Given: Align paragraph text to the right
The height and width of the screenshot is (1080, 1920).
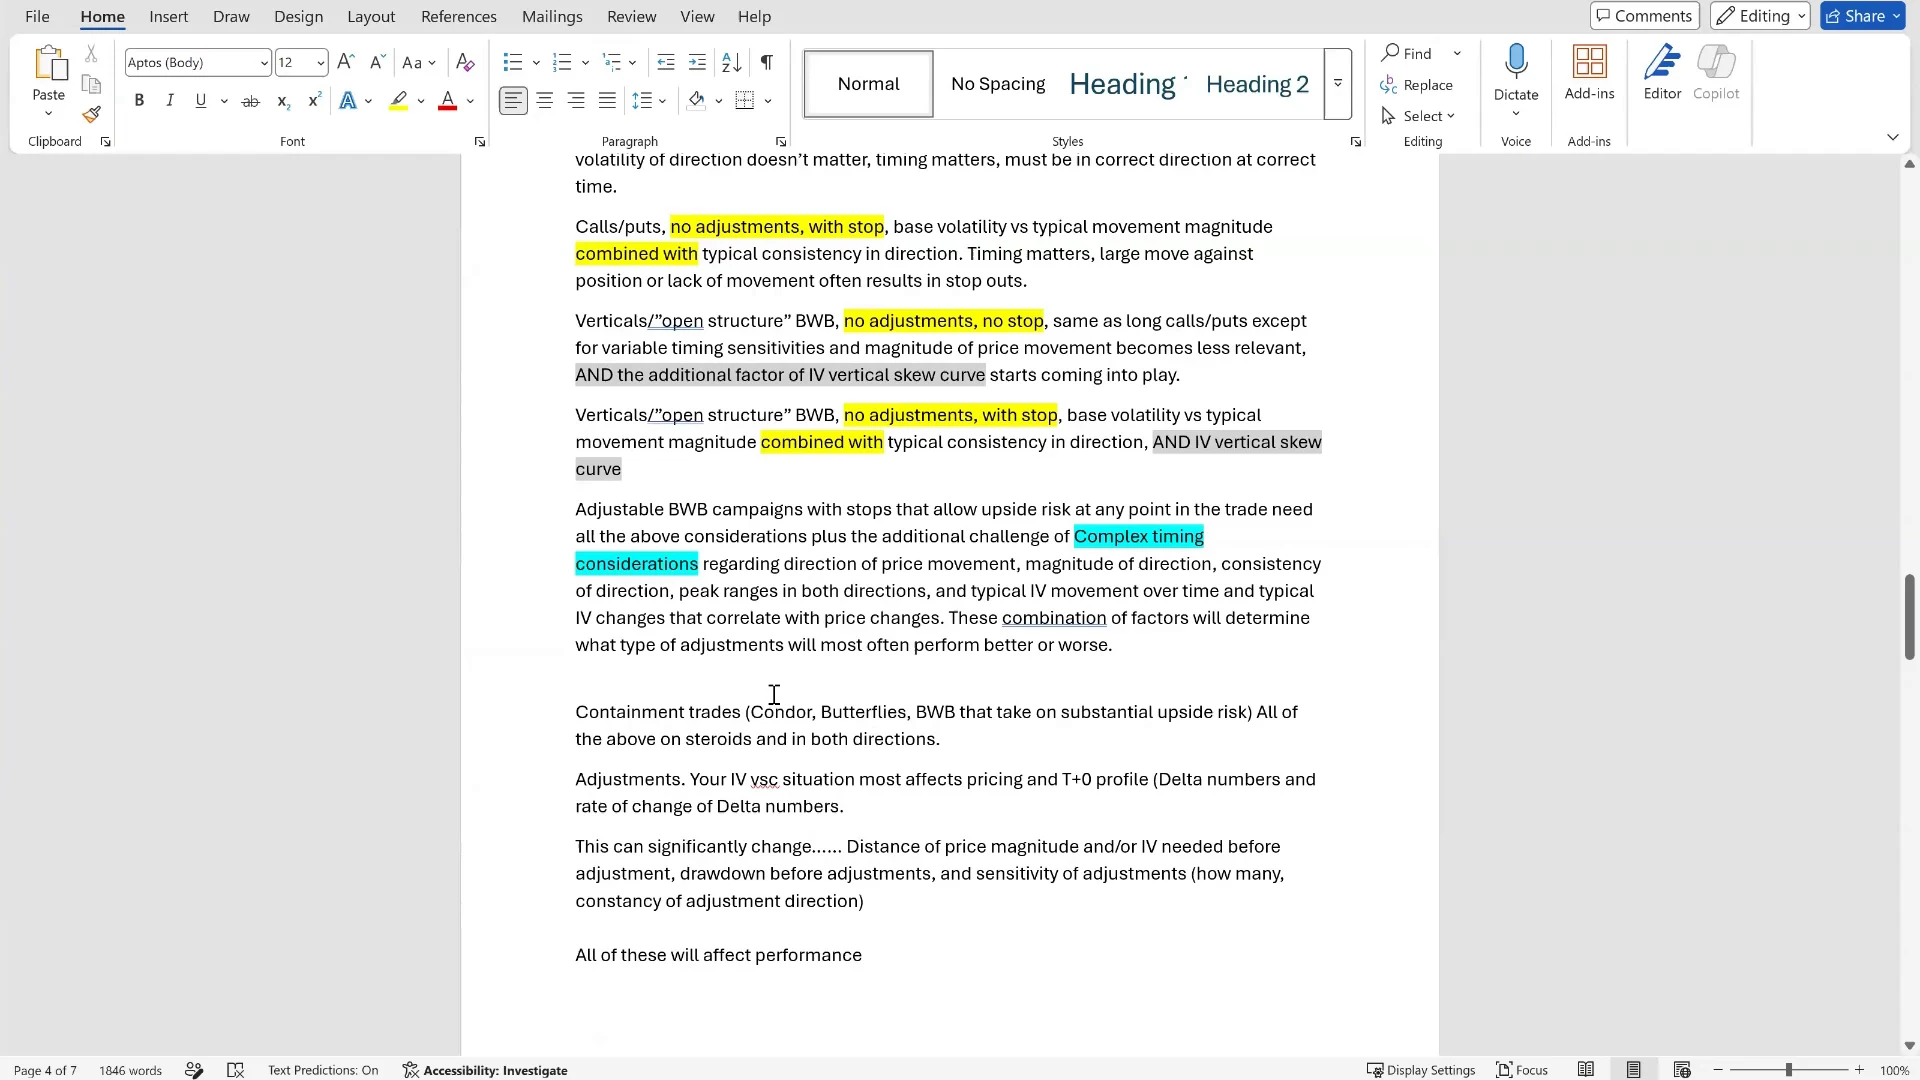Looking at the screenshot, I should (576, 100).
